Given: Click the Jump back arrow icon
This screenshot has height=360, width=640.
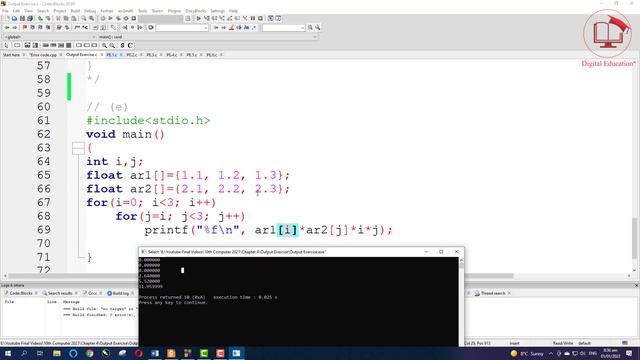Looking at the screenshot, I should pos(7,27).
